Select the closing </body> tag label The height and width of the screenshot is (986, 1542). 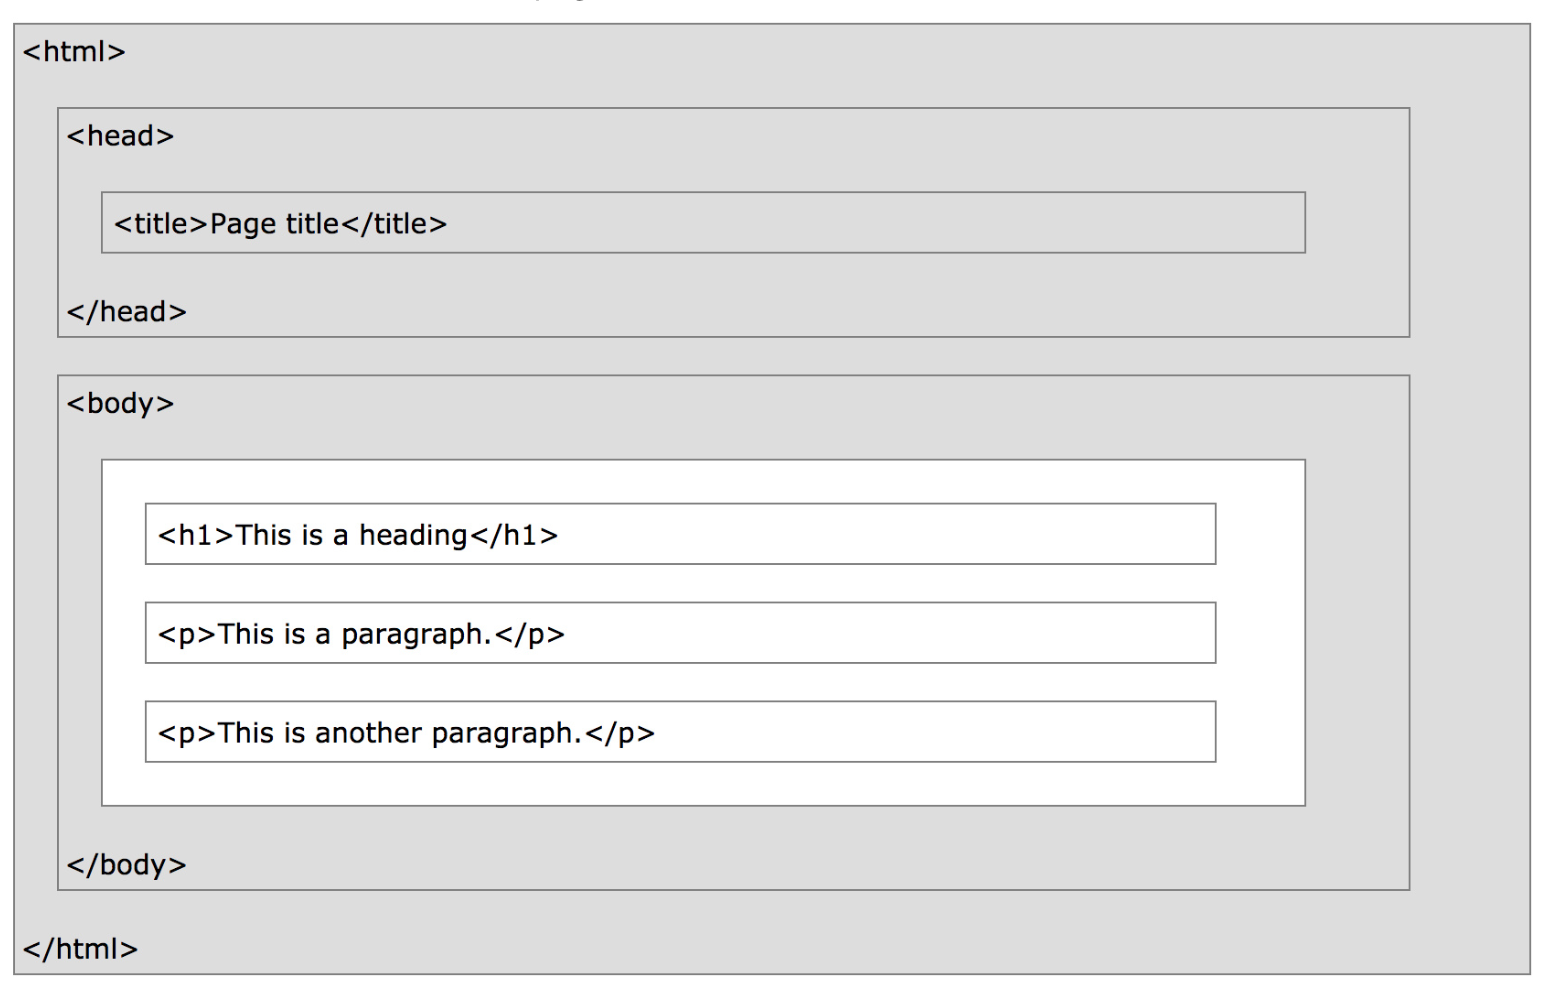[x=126, y=865]
